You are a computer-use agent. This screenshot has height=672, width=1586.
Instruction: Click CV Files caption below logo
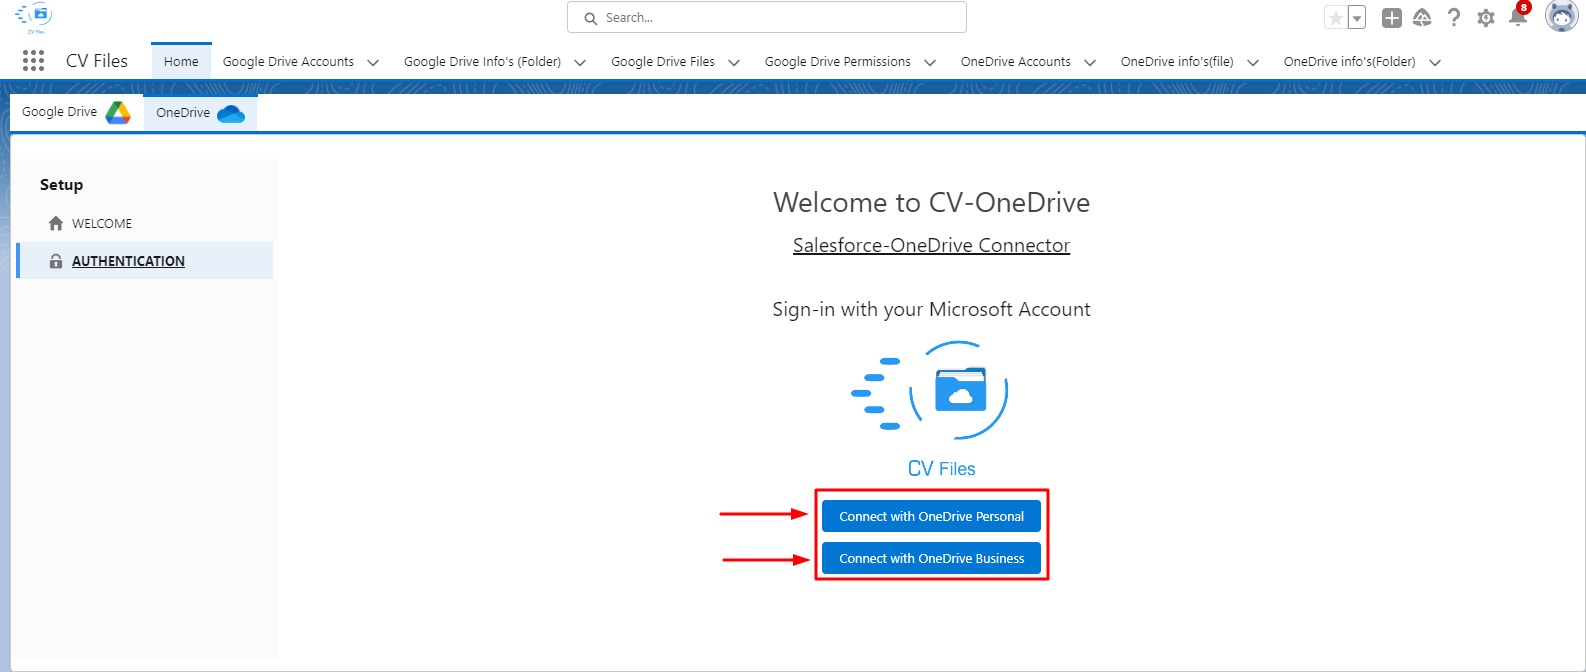coord(941,468)
